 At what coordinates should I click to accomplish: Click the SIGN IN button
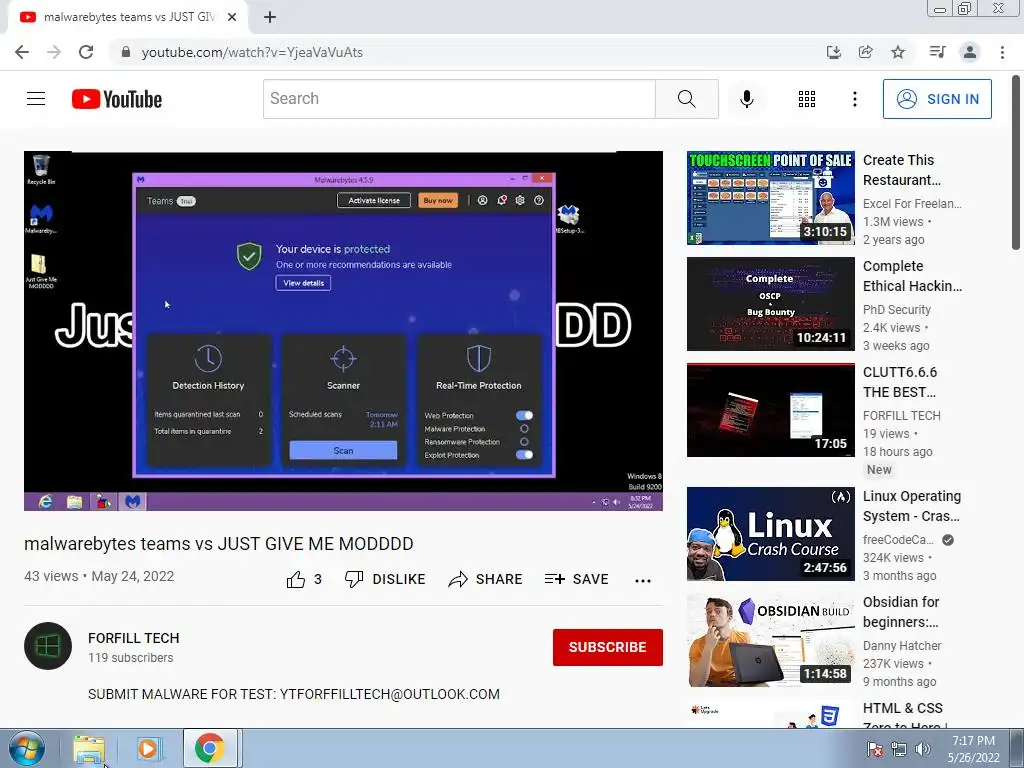point(937,99)
